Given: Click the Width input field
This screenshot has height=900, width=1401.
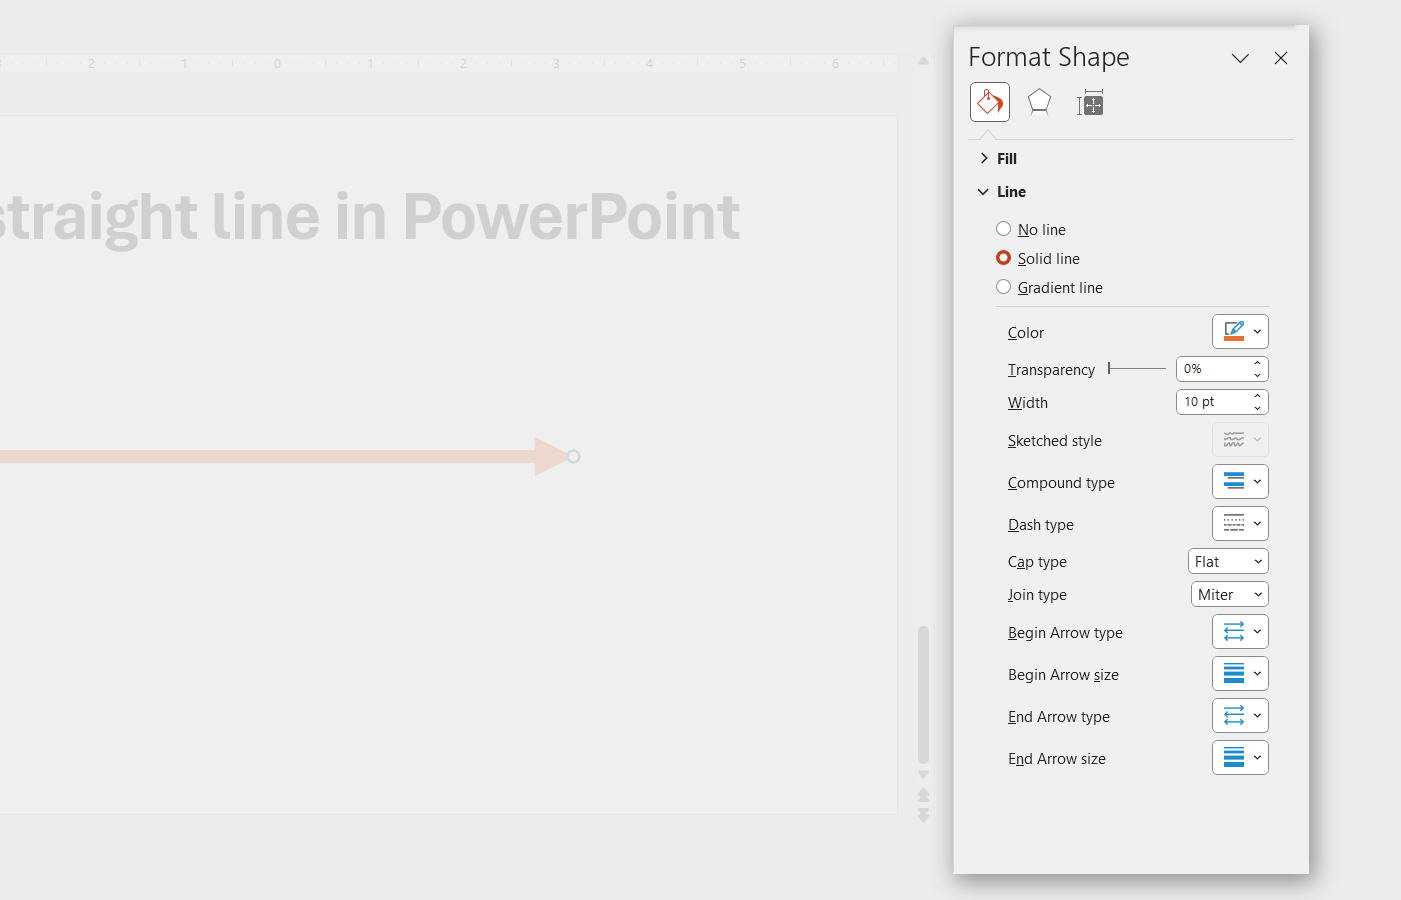Looking at the screenshot, I should [x=1213, y=401].
